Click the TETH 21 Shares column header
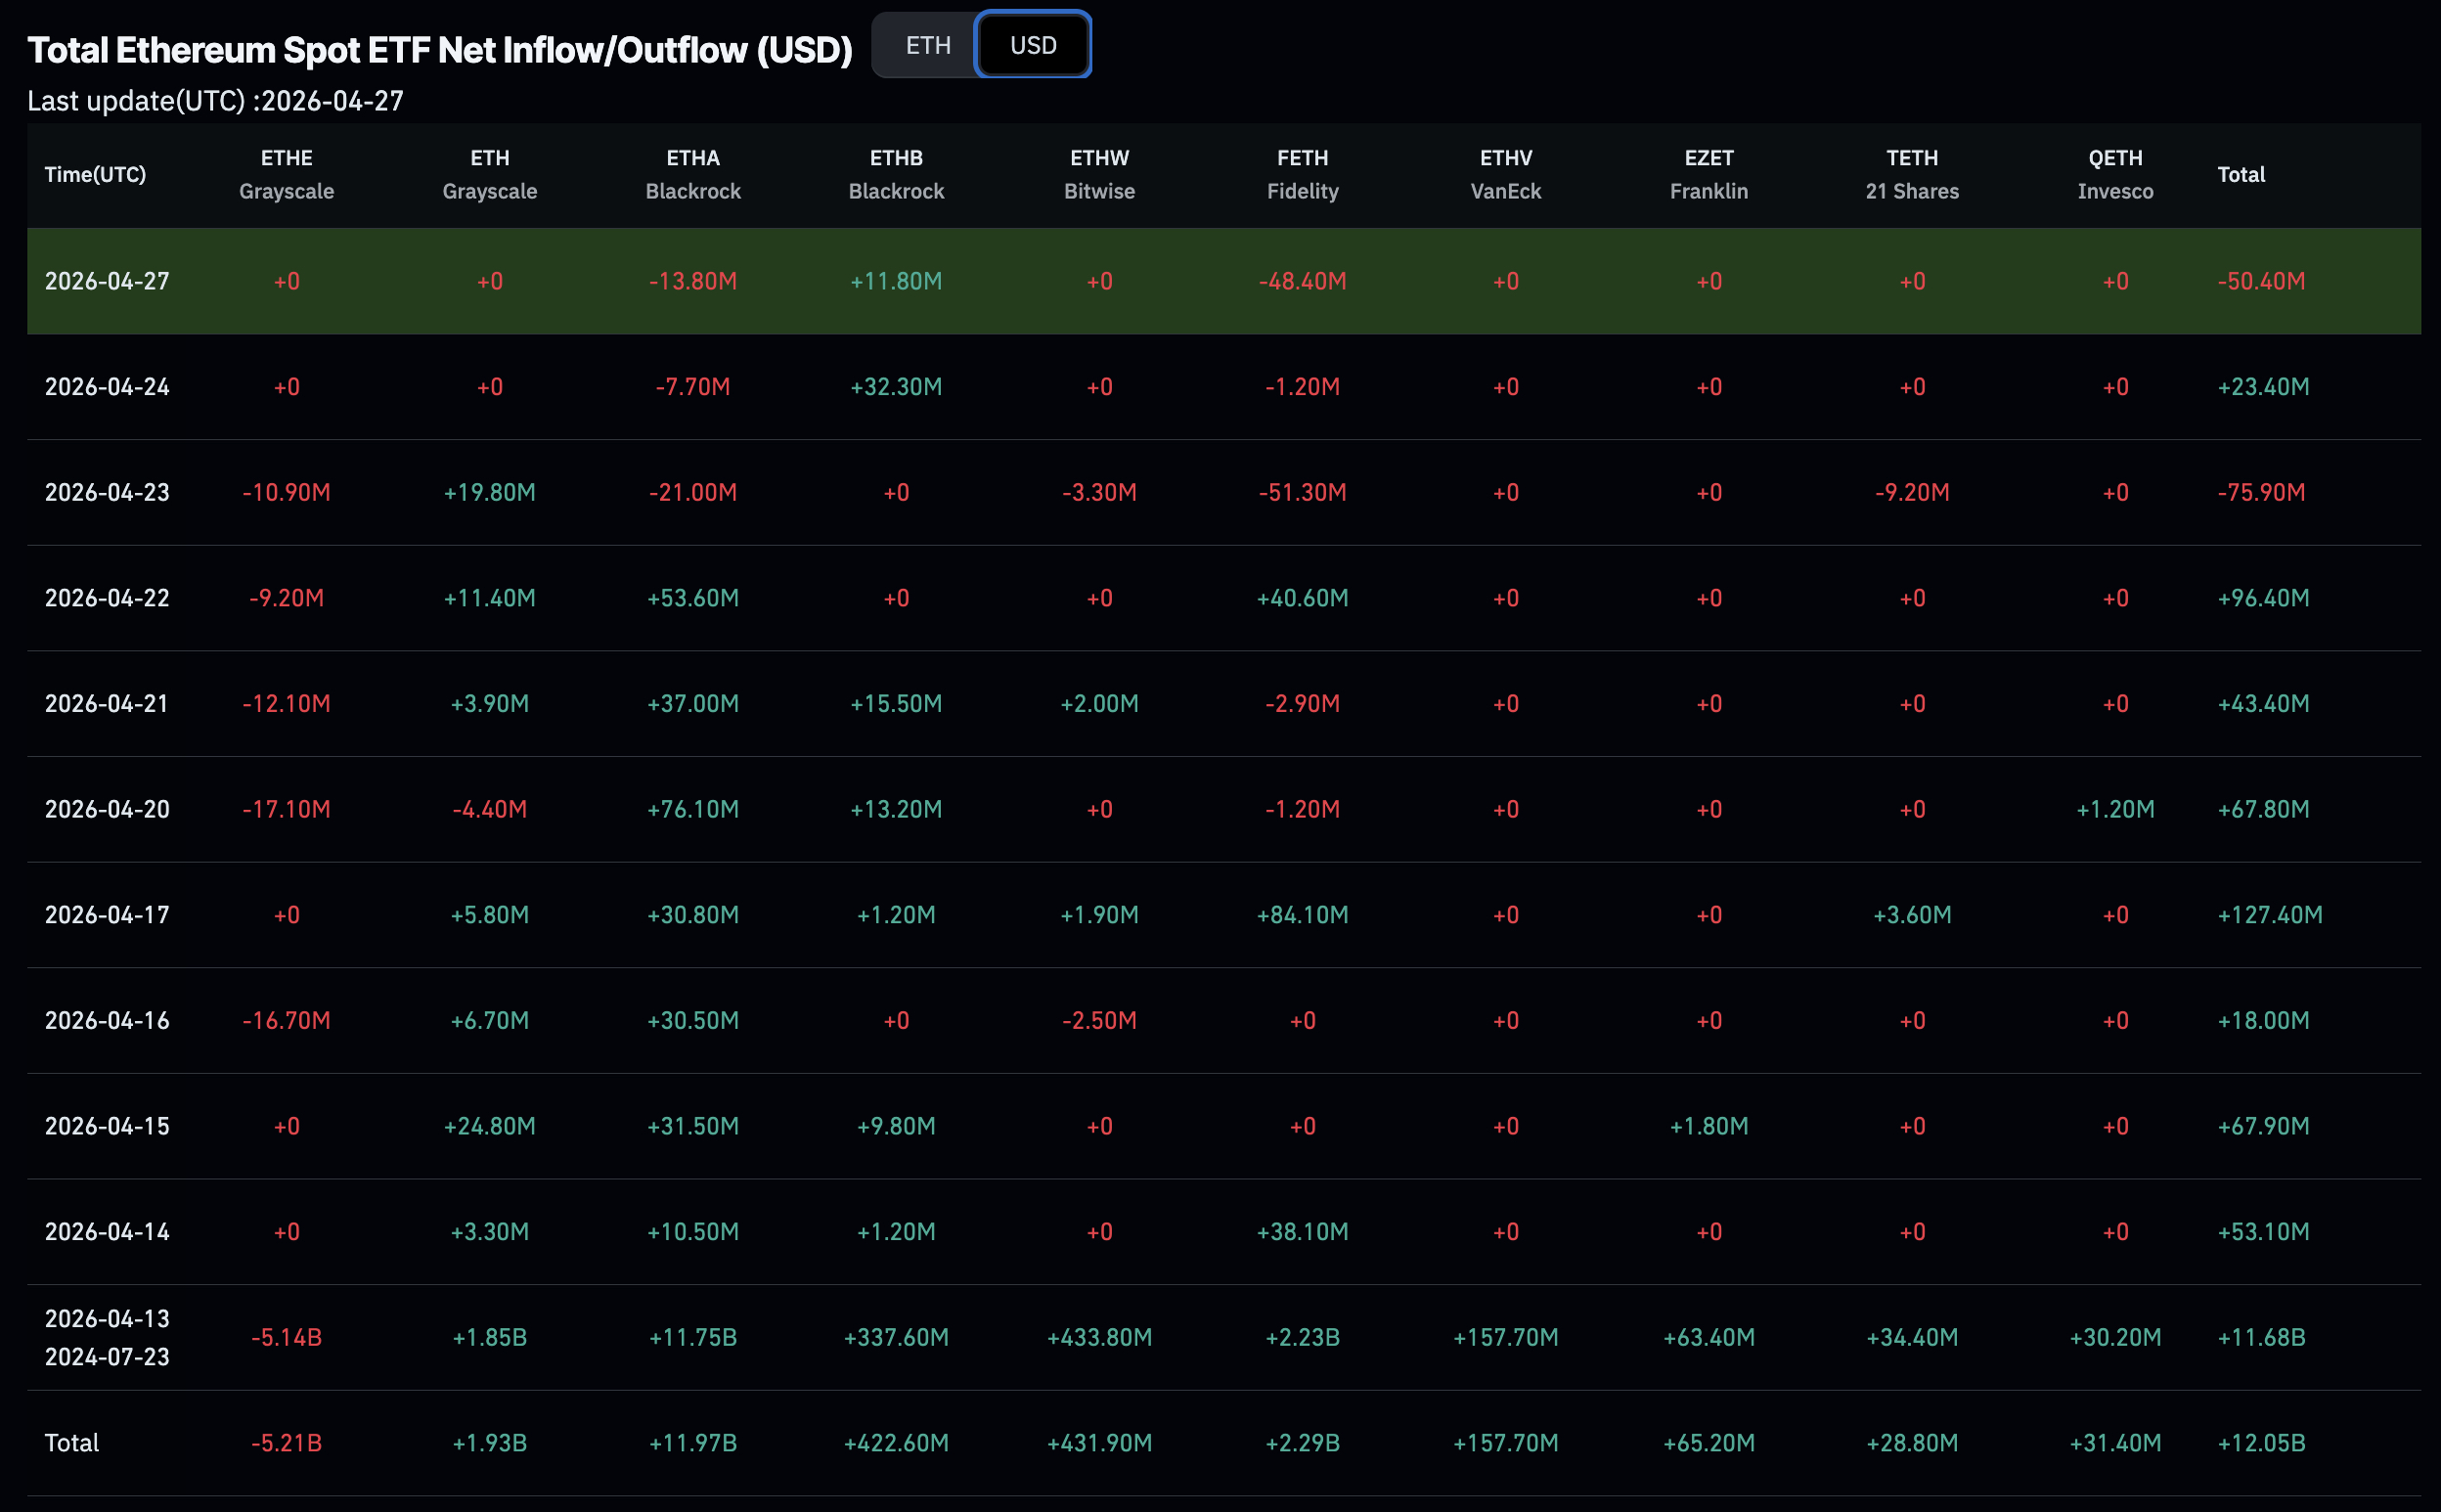2441x1512 pixels. pyautogui.click(x=1911, y=174)
